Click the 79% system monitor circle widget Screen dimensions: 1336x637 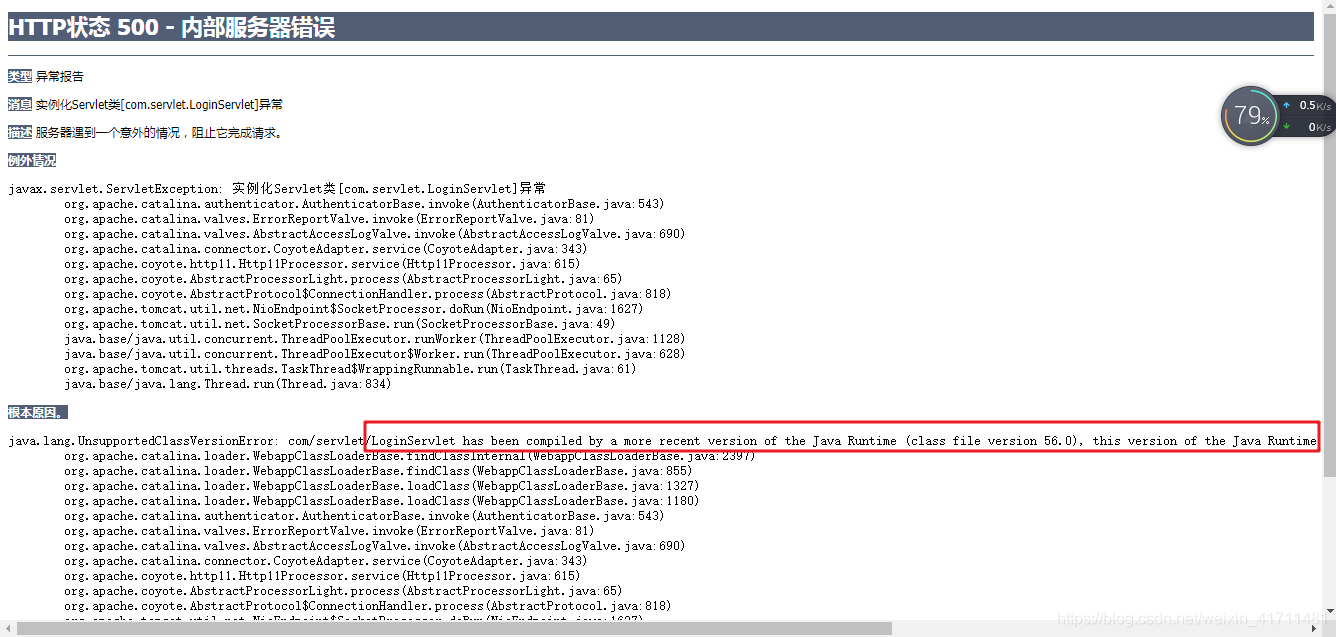[x=1248, y=116]
